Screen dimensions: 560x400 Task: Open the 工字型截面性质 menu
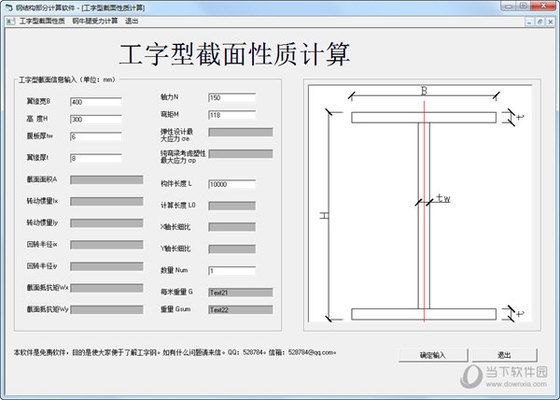coord(42,21)
